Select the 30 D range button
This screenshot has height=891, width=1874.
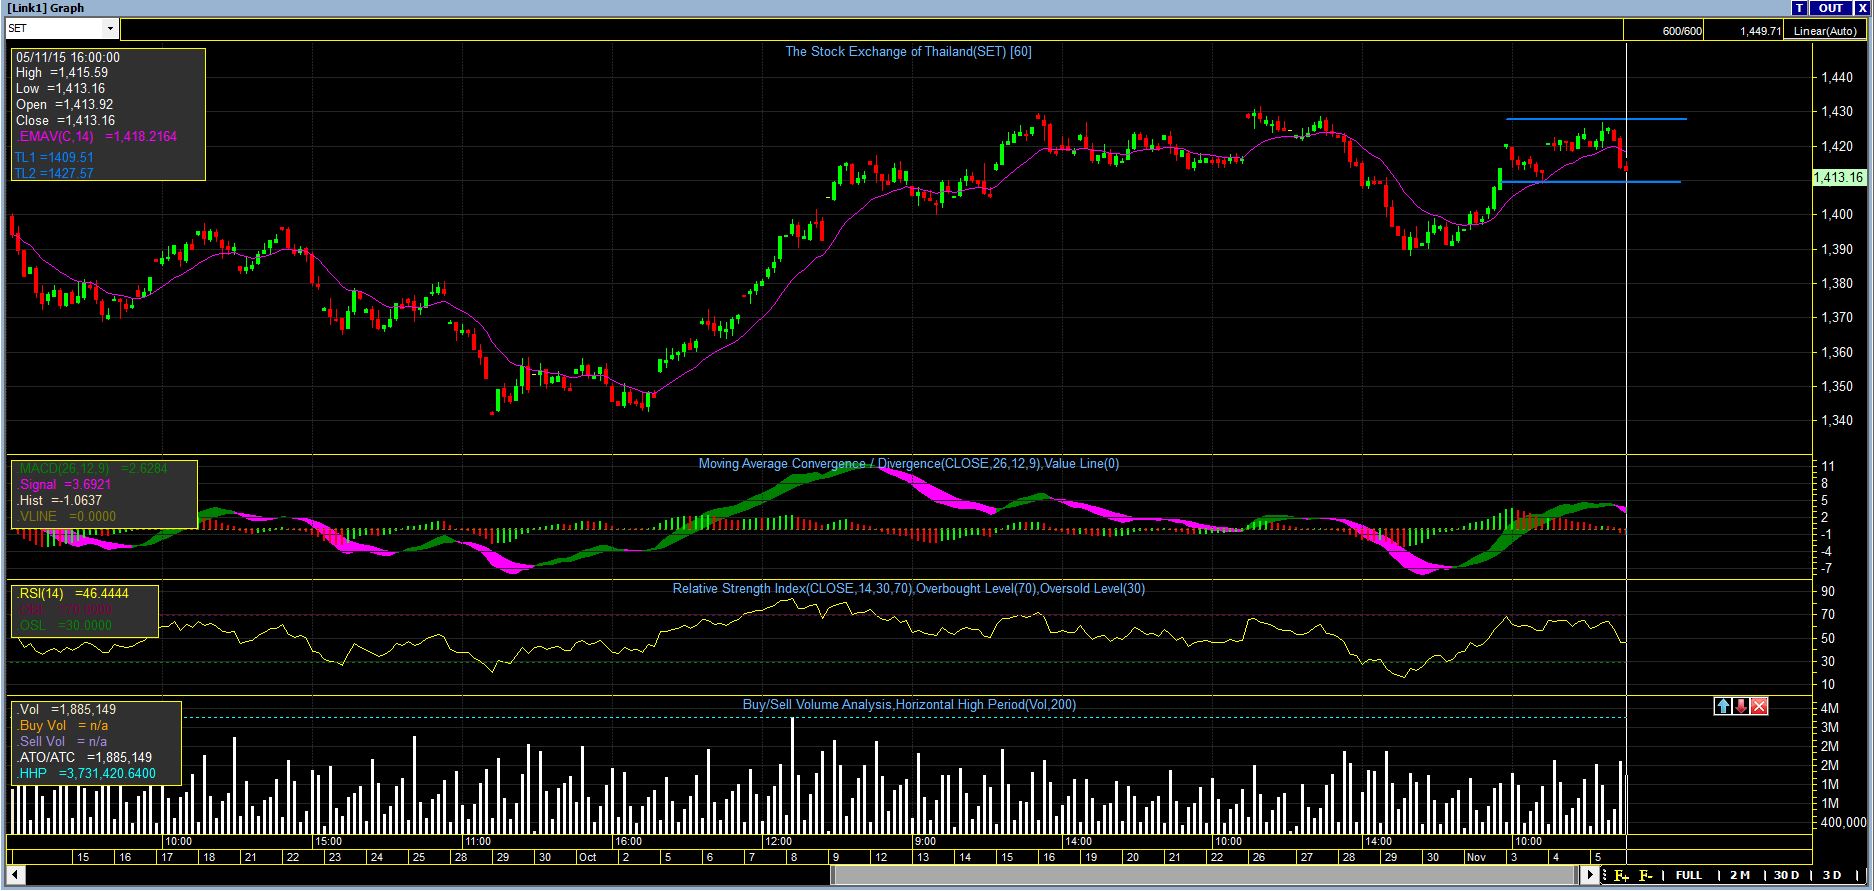point(1787,876)
